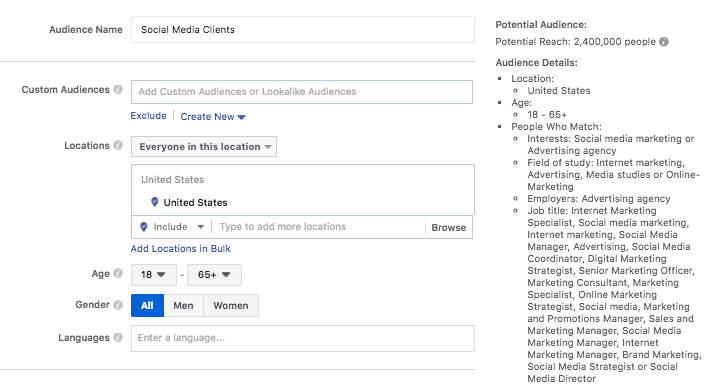Click the Gender info icon

[118, 305]
